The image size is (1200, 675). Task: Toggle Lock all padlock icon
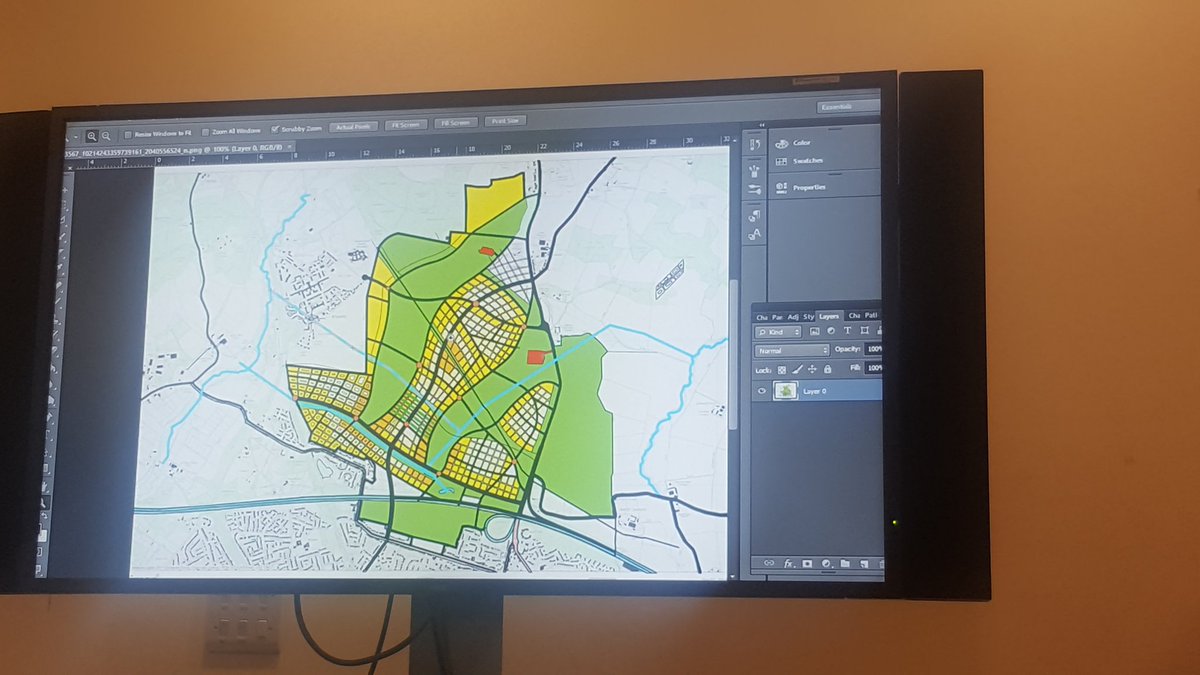click(x=827, y=369)
